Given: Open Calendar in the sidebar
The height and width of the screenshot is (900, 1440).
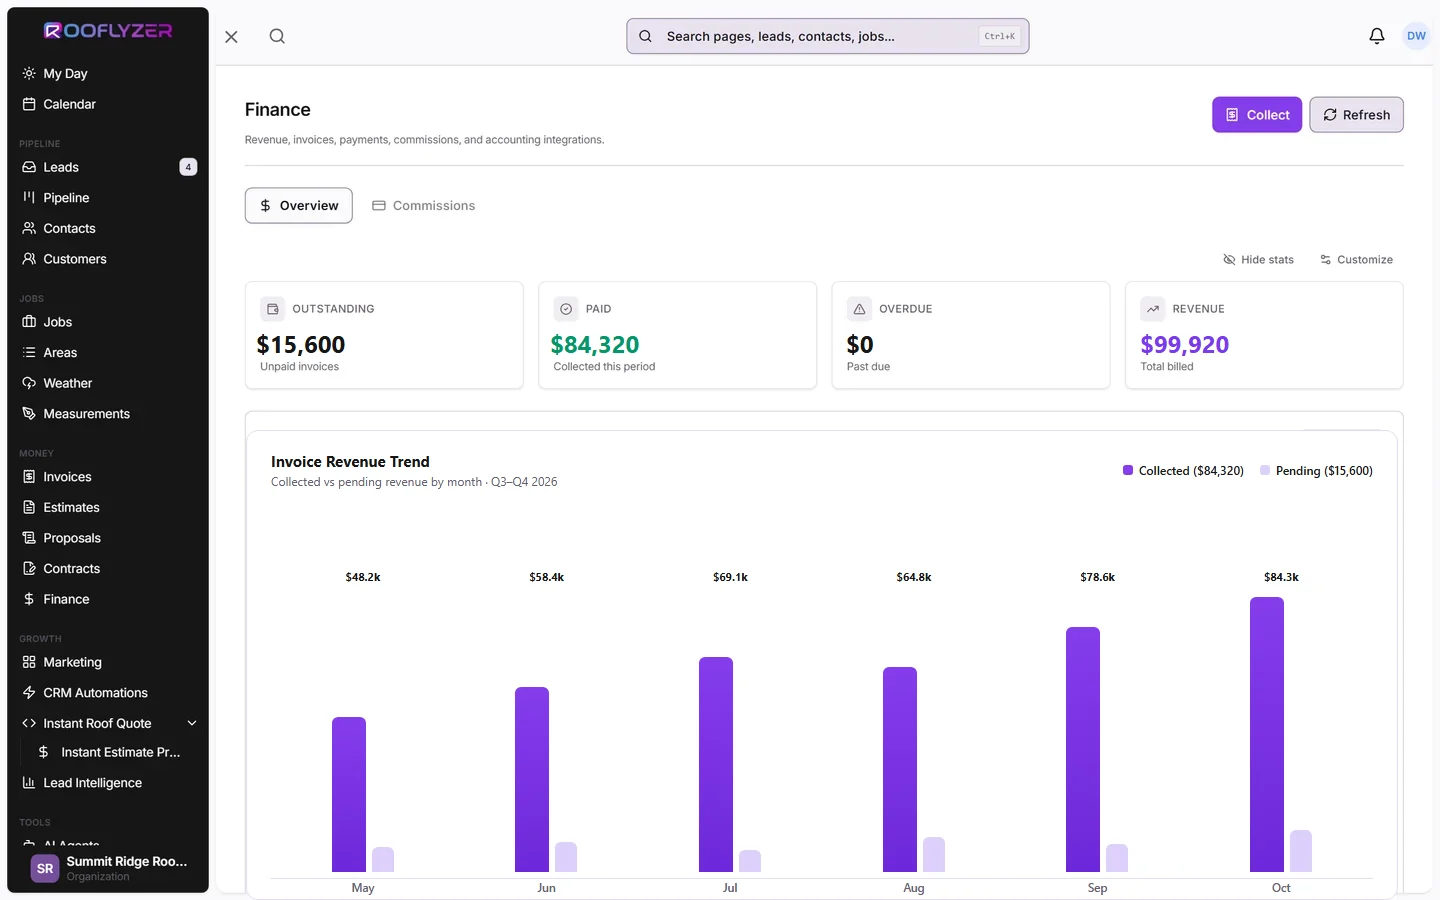Looking at the screenshot, I should (108, 104).
